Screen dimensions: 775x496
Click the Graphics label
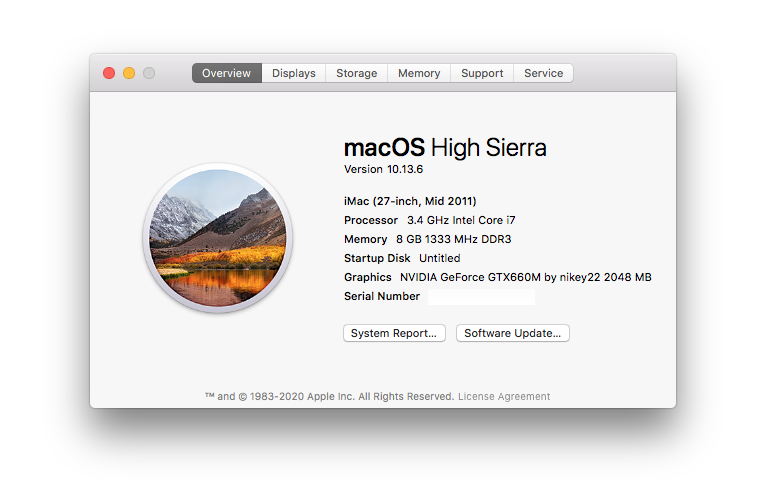pos(368,277)
